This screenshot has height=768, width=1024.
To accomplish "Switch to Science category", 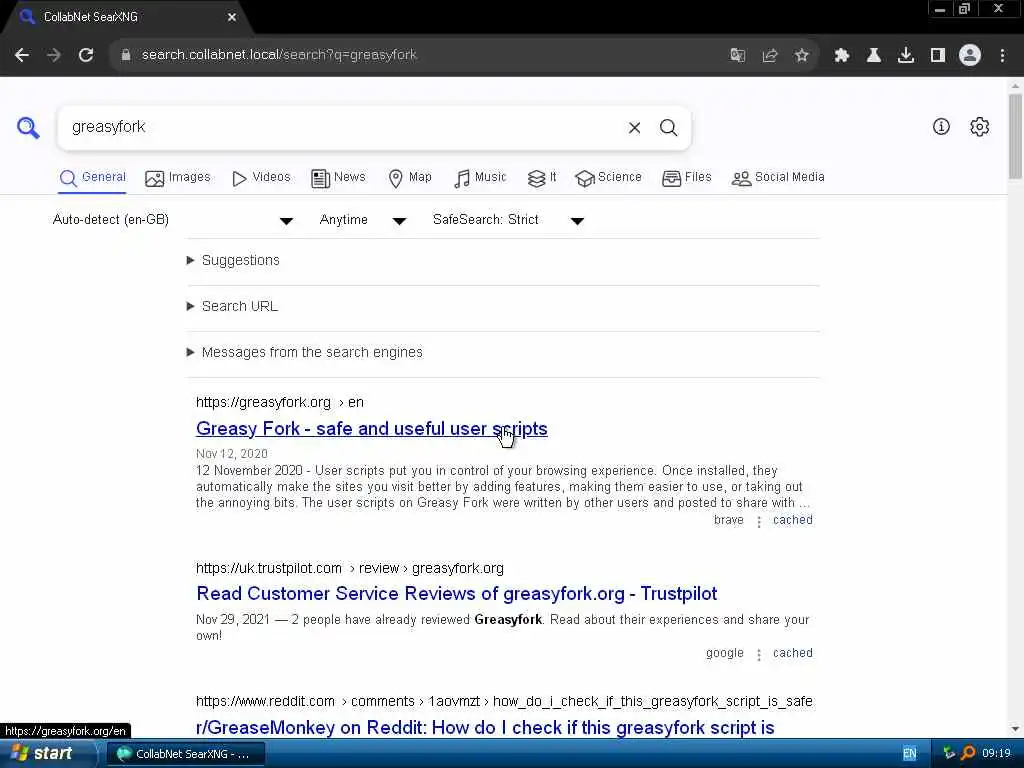I will pos(609,178).
